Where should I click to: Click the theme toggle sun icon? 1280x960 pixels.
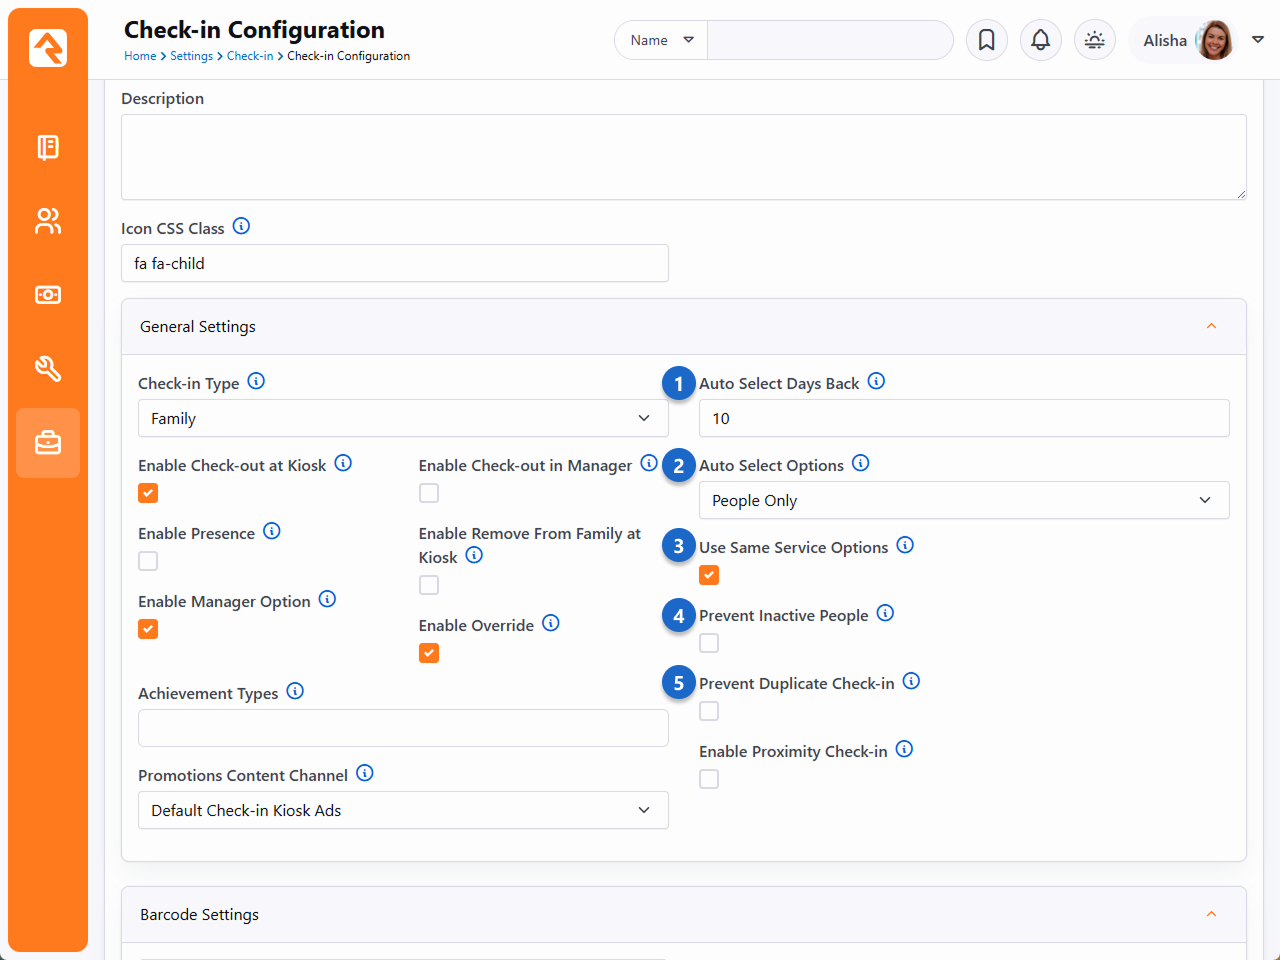[x=1094, y=40]
